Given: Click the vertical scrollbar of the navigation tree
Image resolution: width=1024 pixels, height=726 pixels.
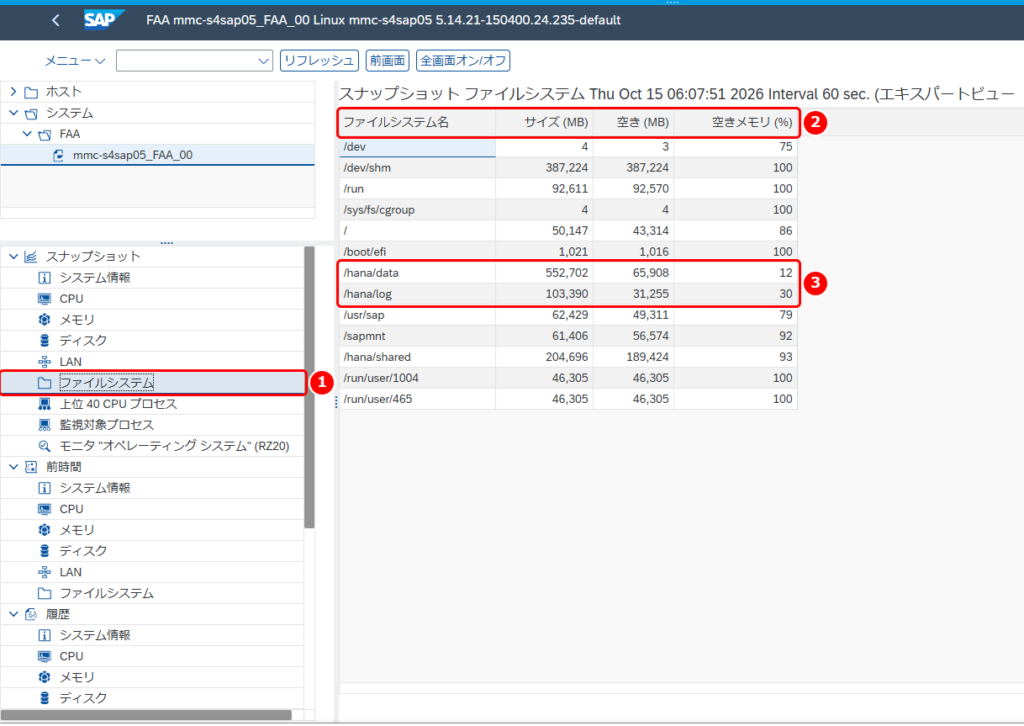Looking at the screenshot, I should (x=310, y=387).
